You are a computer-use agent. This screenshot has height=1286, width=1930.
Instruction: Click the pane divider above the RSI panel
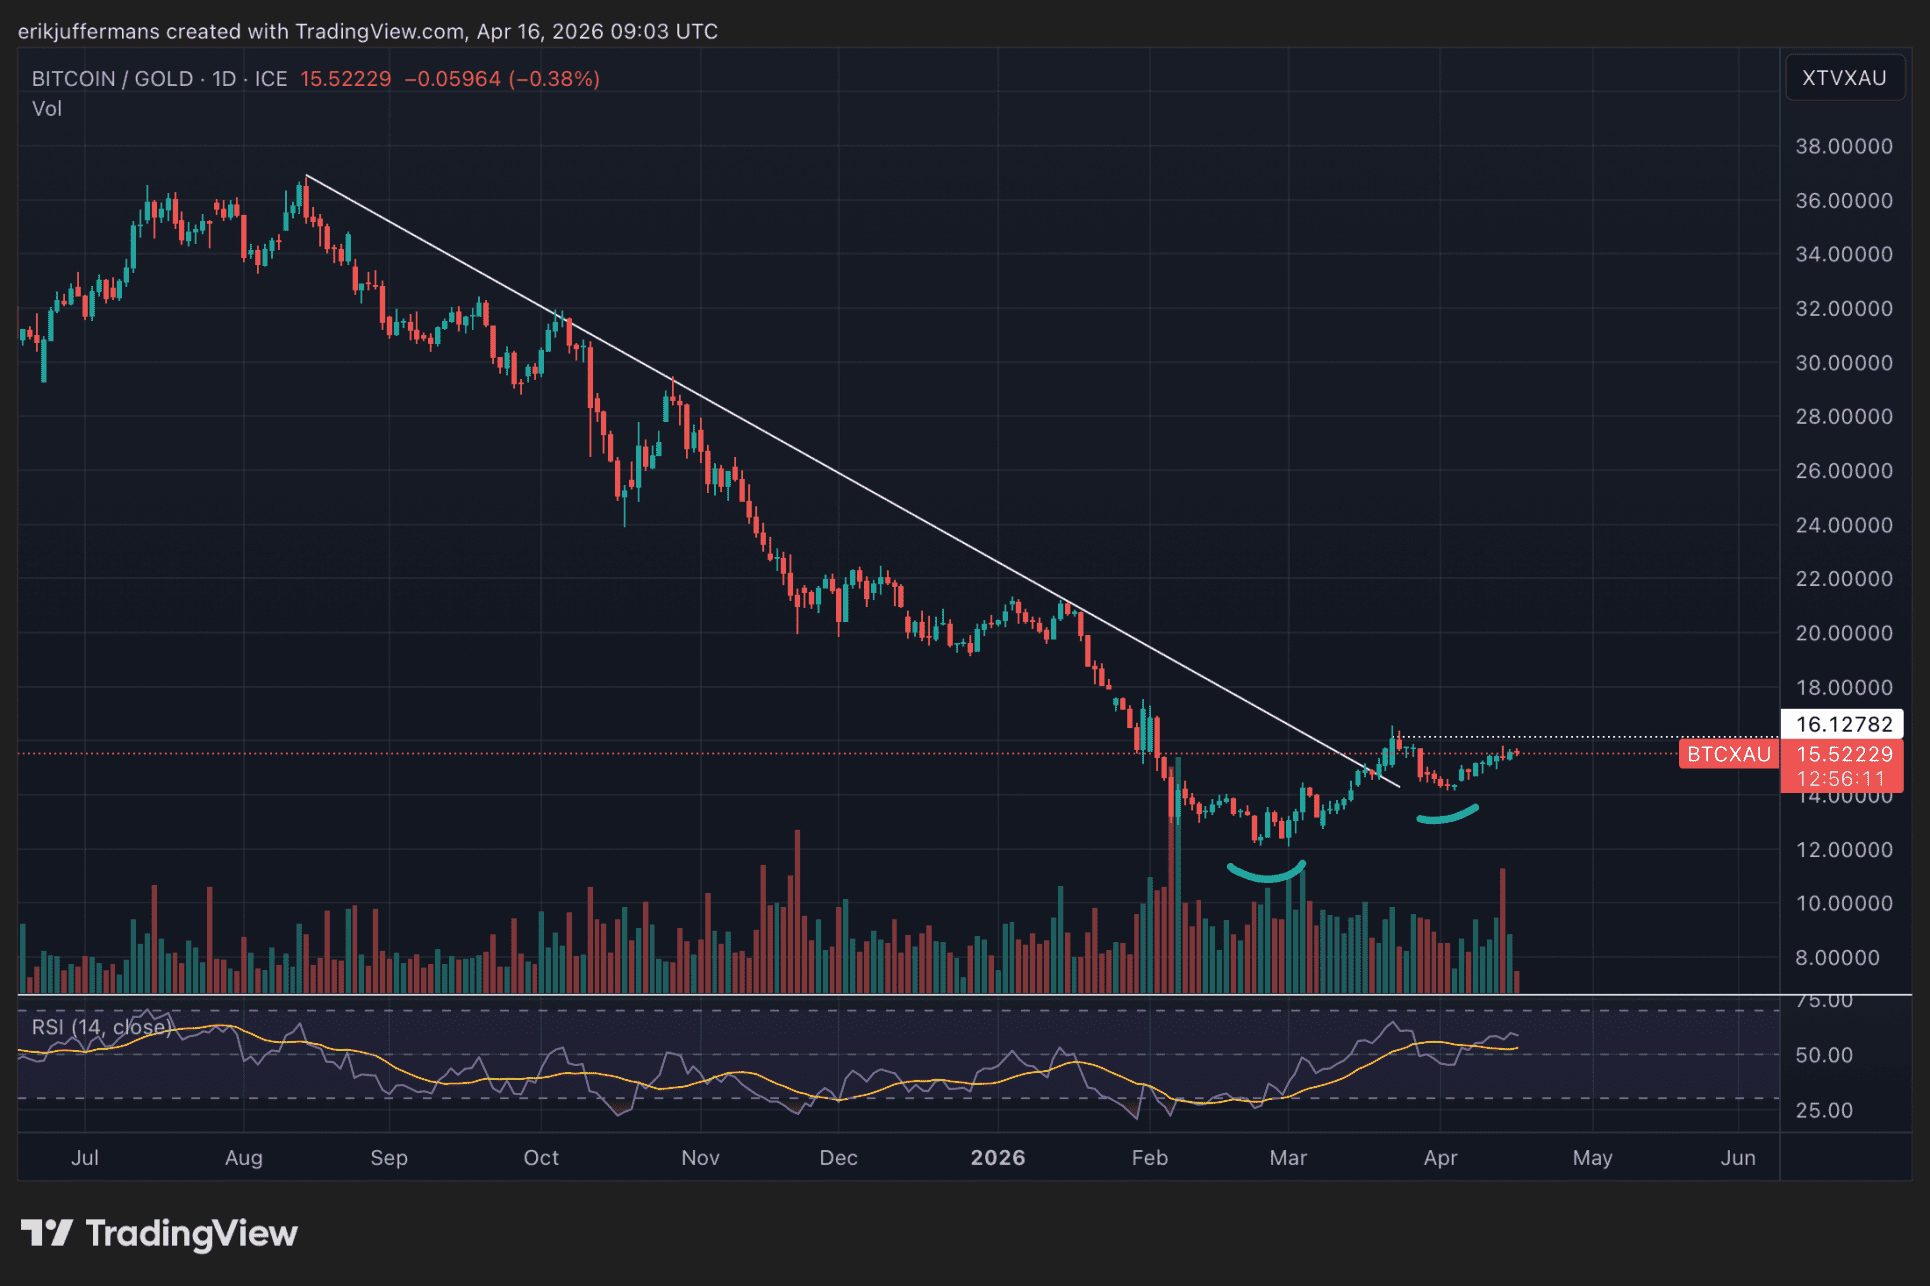(900, 995)
